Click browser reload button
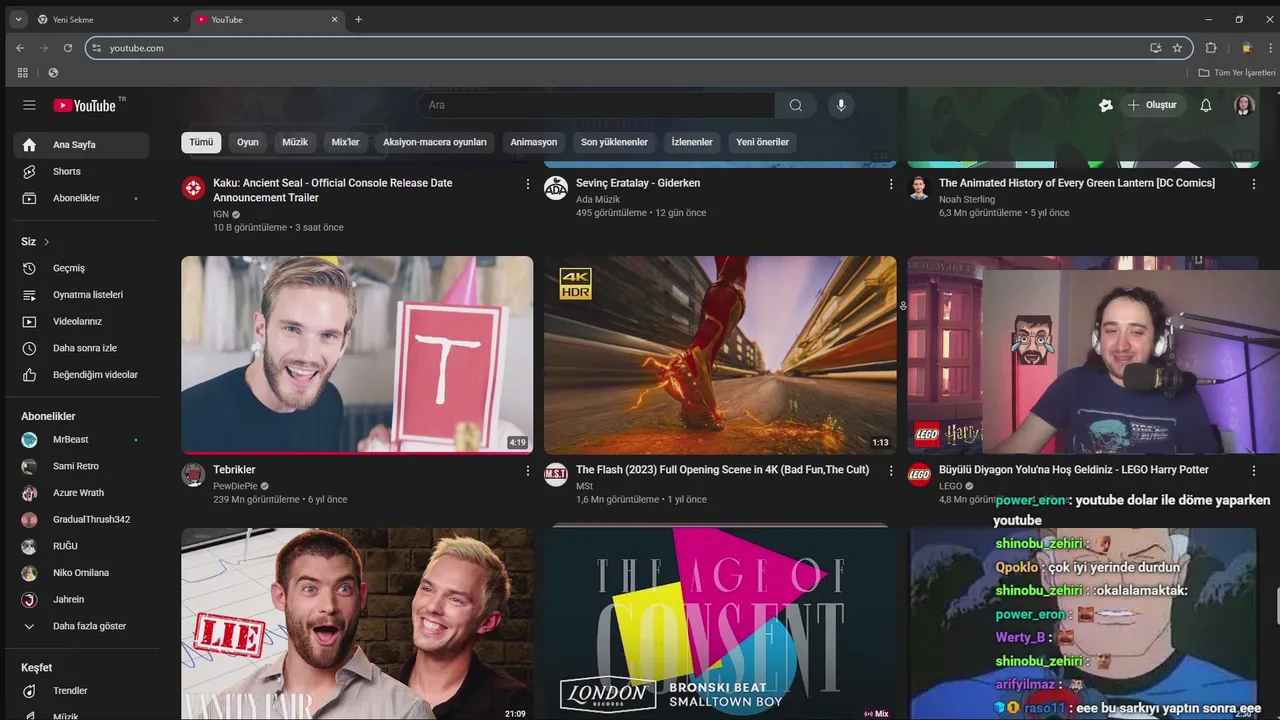1280x720 pixels. pyautogui.click(x=68, y=48)
